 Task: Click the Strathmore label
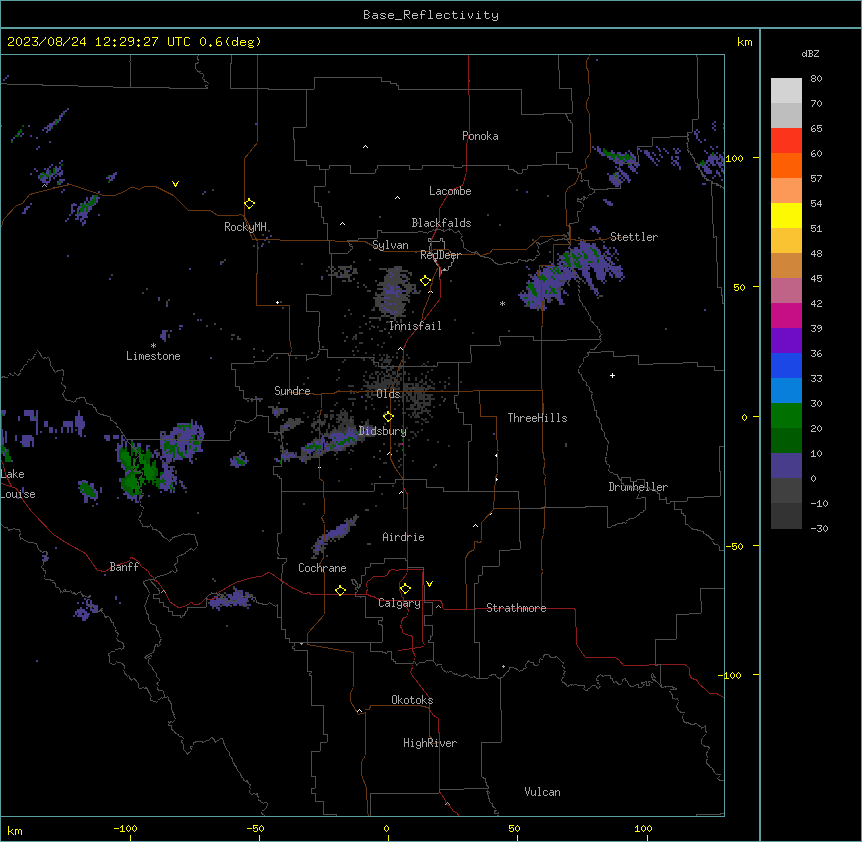point(516,608)
